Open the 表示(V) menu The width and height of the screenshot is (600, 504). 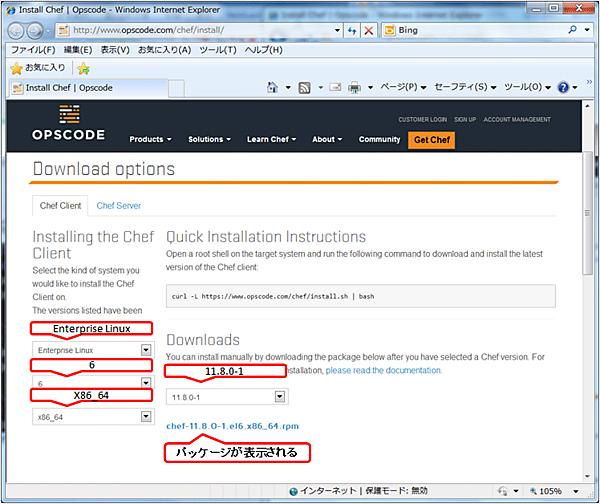pos(115,50)
